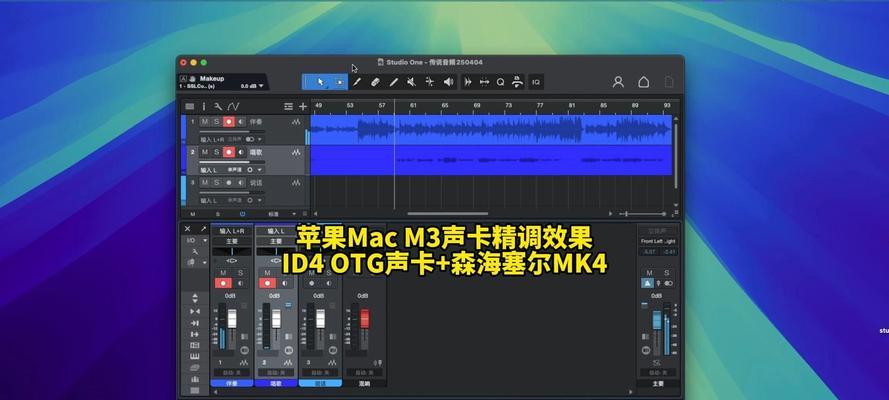The image size is (889, 400).
Task: Click the keyboard instruments icon in mixer sidebar
Action: pos(194,356)
